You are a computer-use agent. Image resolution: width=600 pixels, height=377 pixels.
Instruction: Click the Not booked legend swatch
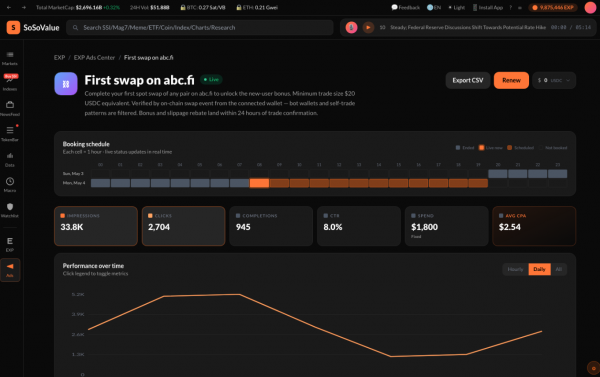[x=541, y=148]
